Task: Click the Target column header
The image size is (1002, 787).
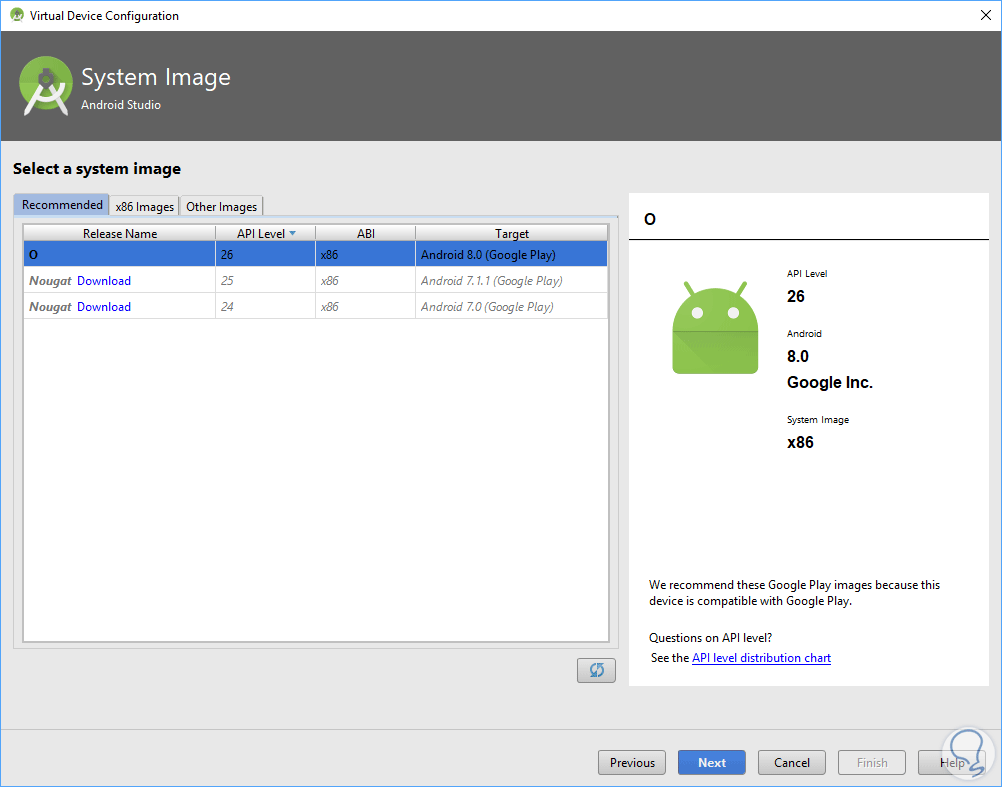Action: coord(511,233)
